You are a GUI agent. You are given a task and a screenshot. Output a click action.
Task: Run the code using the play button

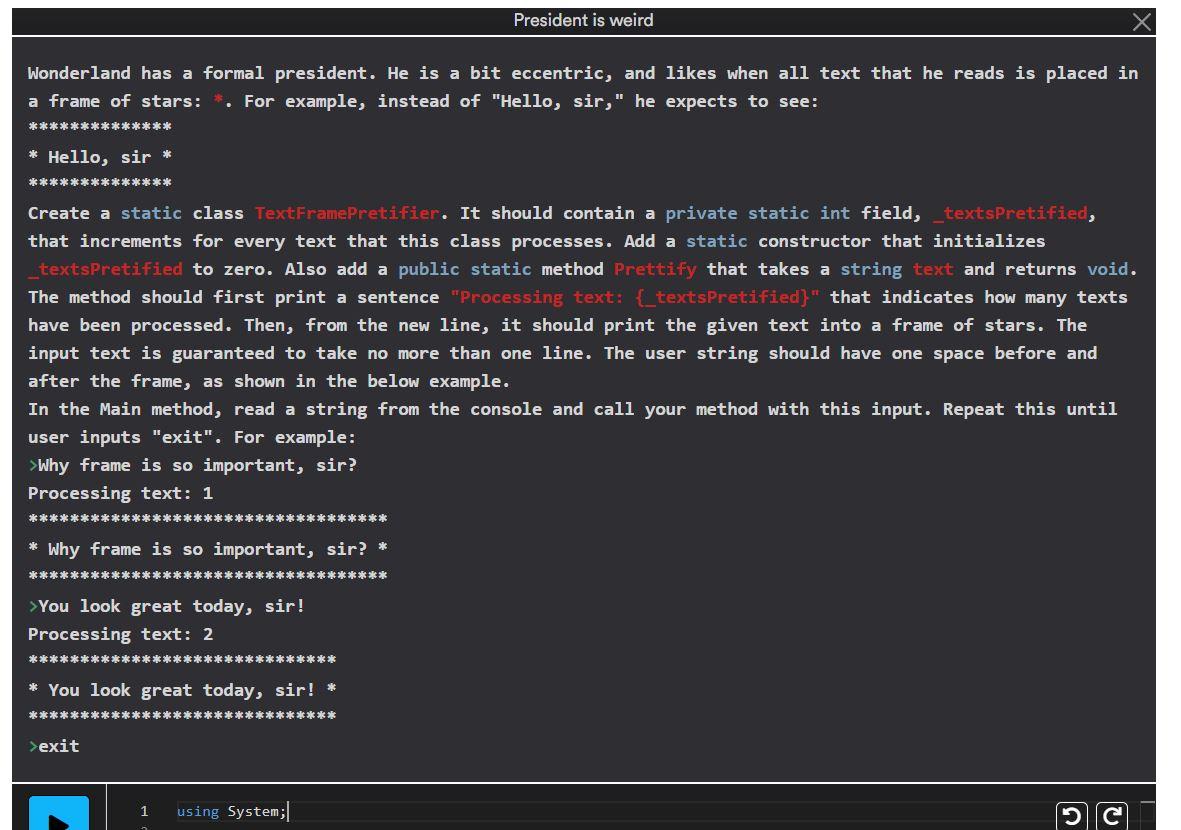[x=57, y=818]
